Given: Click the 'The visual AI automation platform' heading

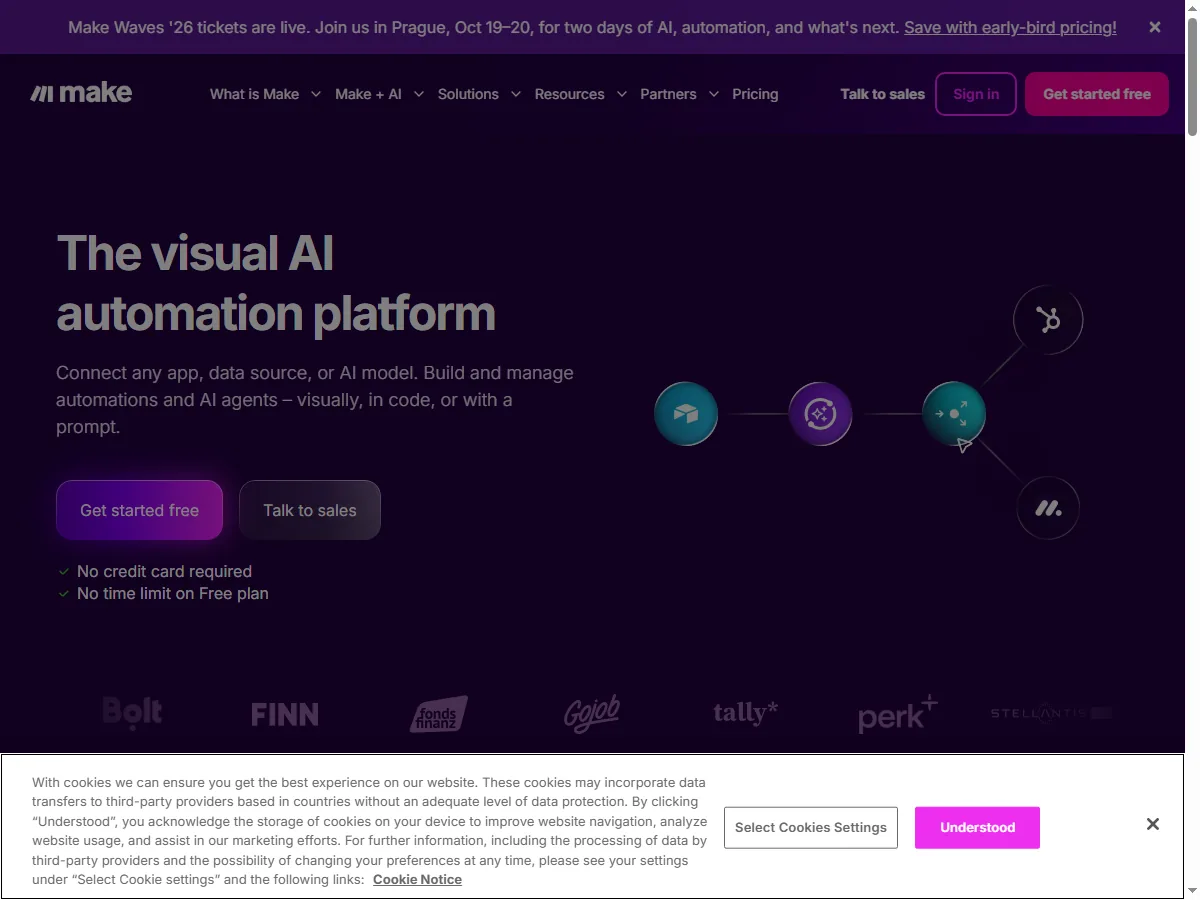Looking at the screenshot, I should (x=276, y=283).
